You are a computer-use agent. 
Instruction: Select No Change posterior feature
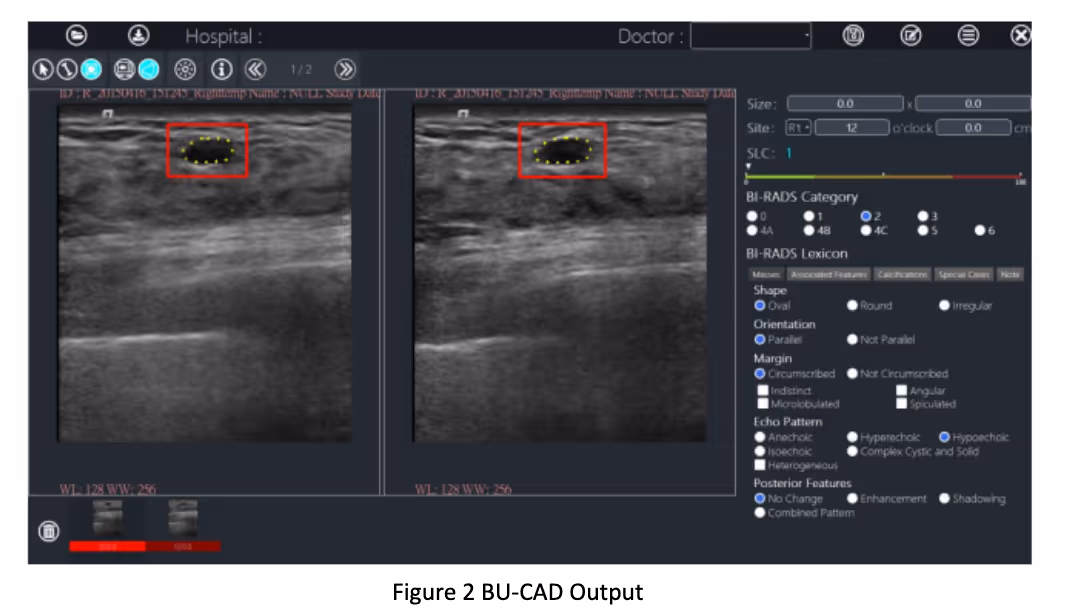(760, 498)
